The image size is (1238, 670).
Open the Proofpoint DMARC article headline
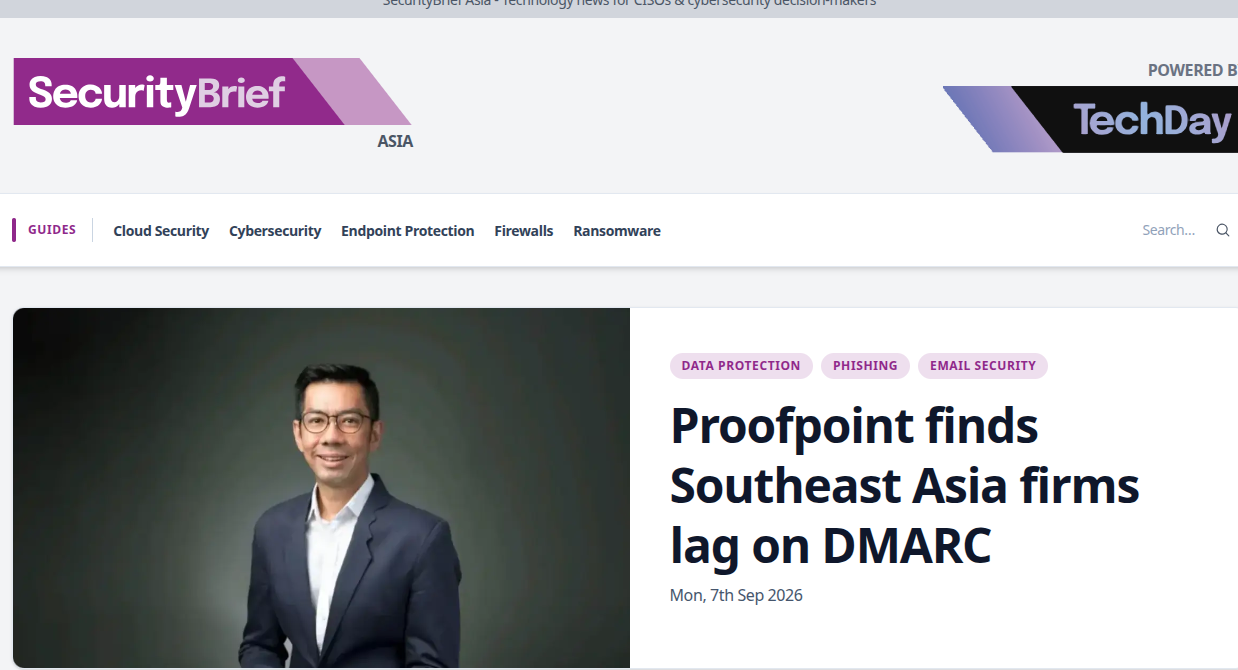tap(905, 486)
